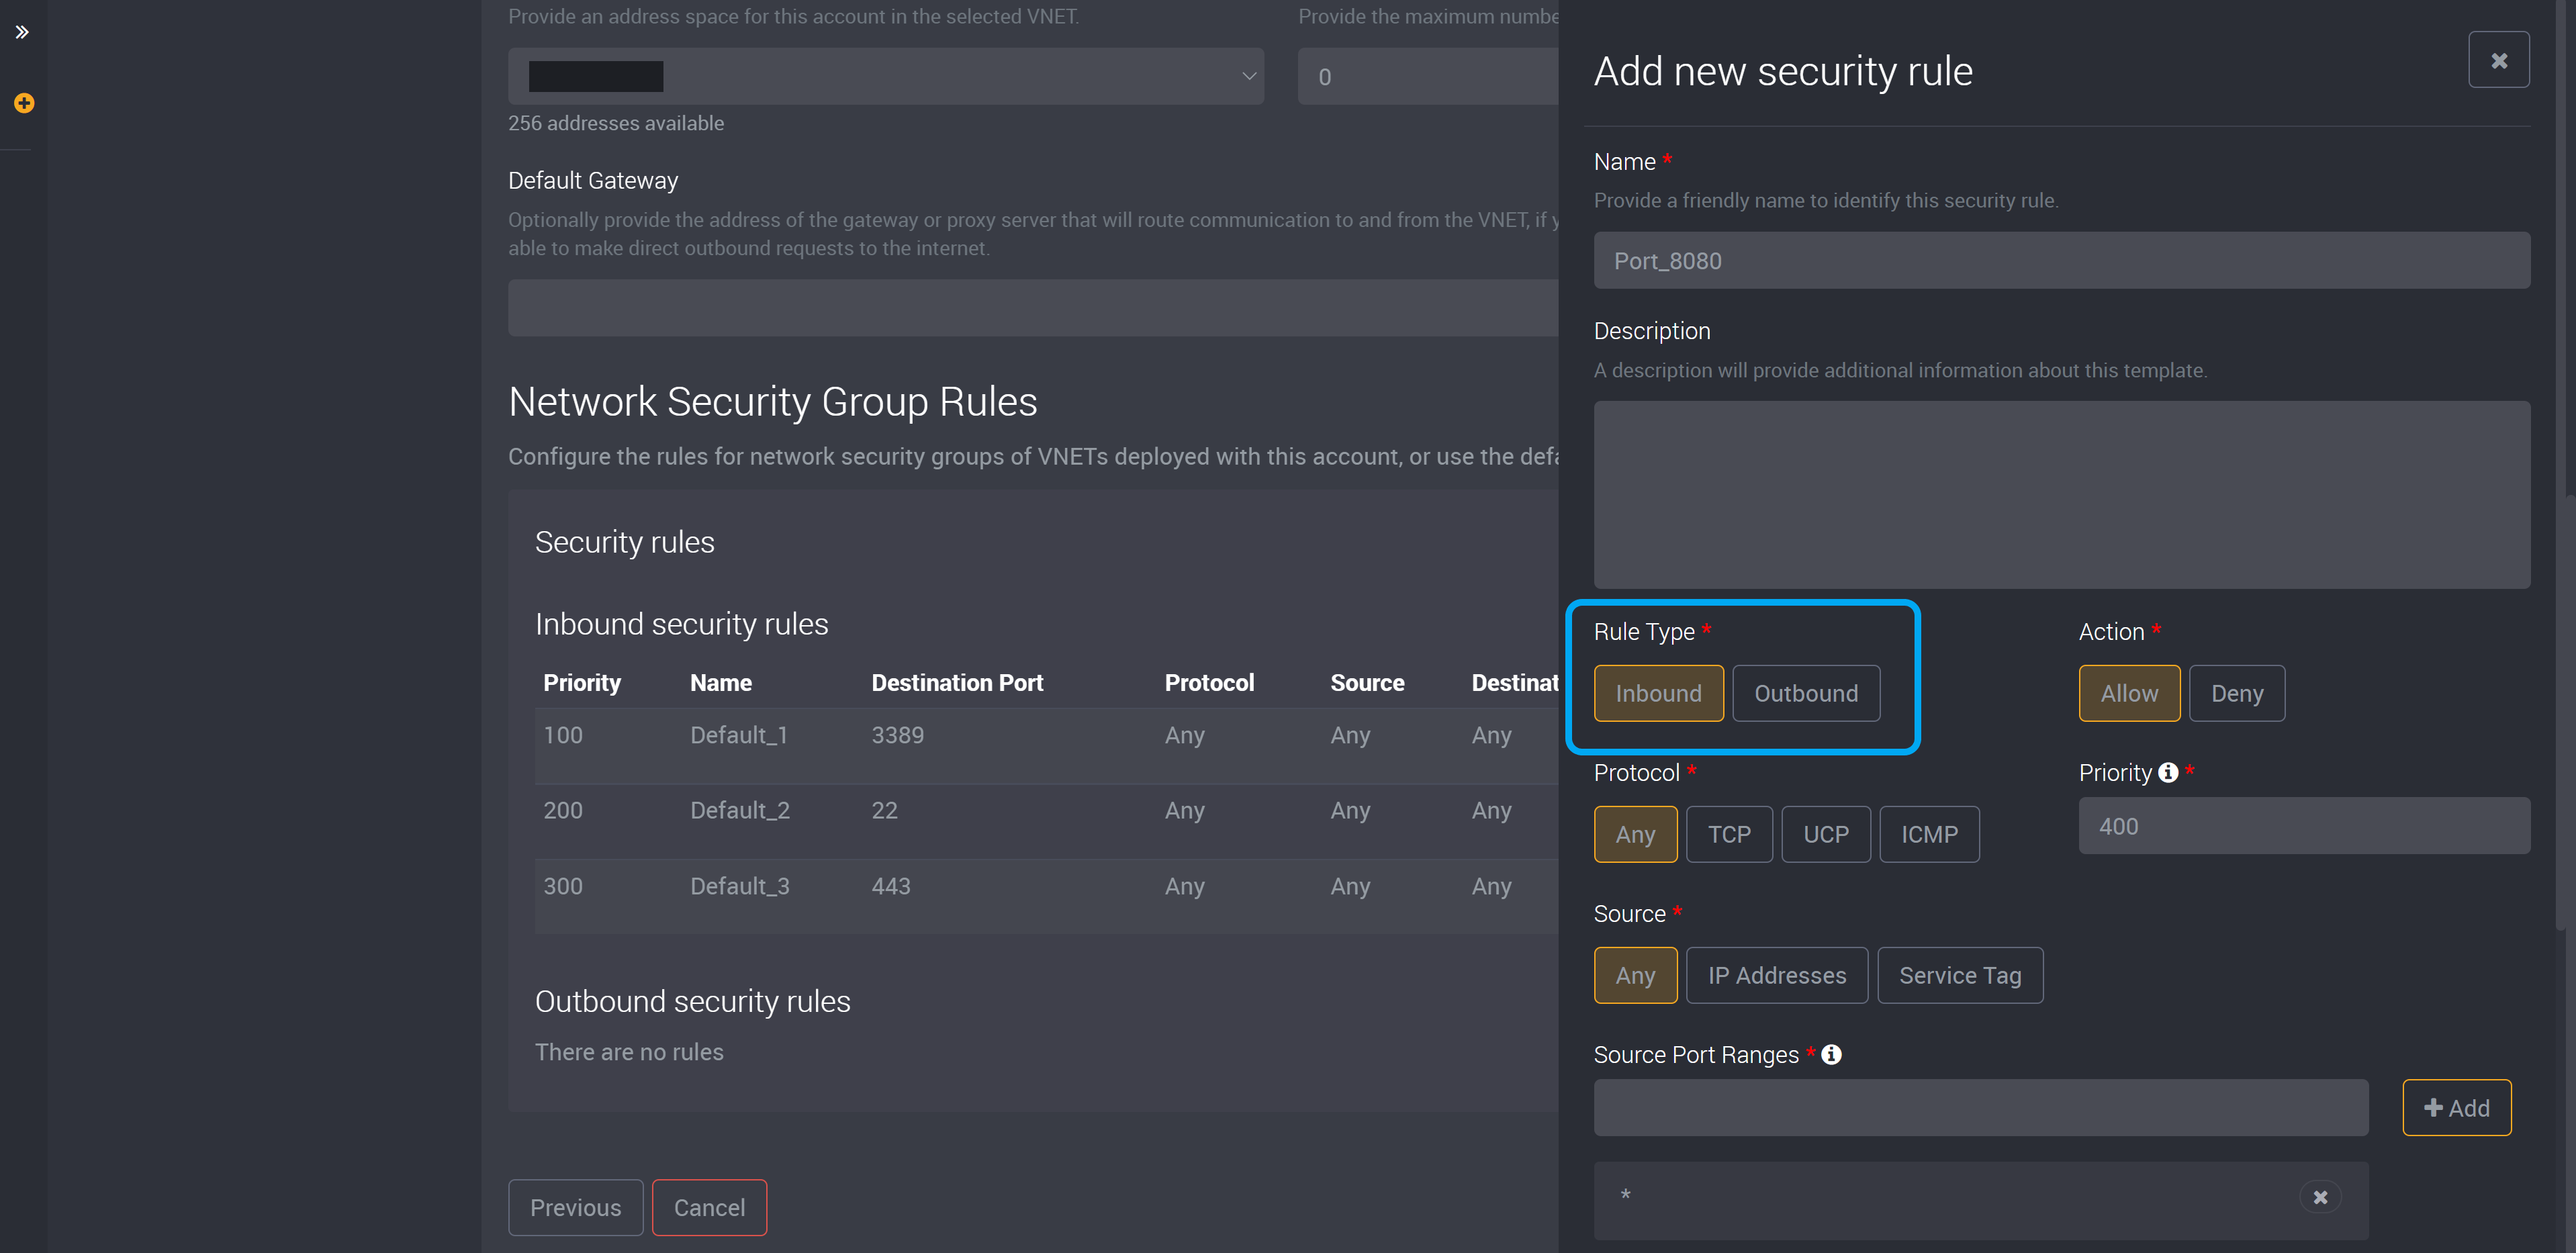The width and height of the screenshot is (2576, 1253).
Task: Focus the rule Name field Port_8080
Action: pyautogui.click(x=2062, y=261)
